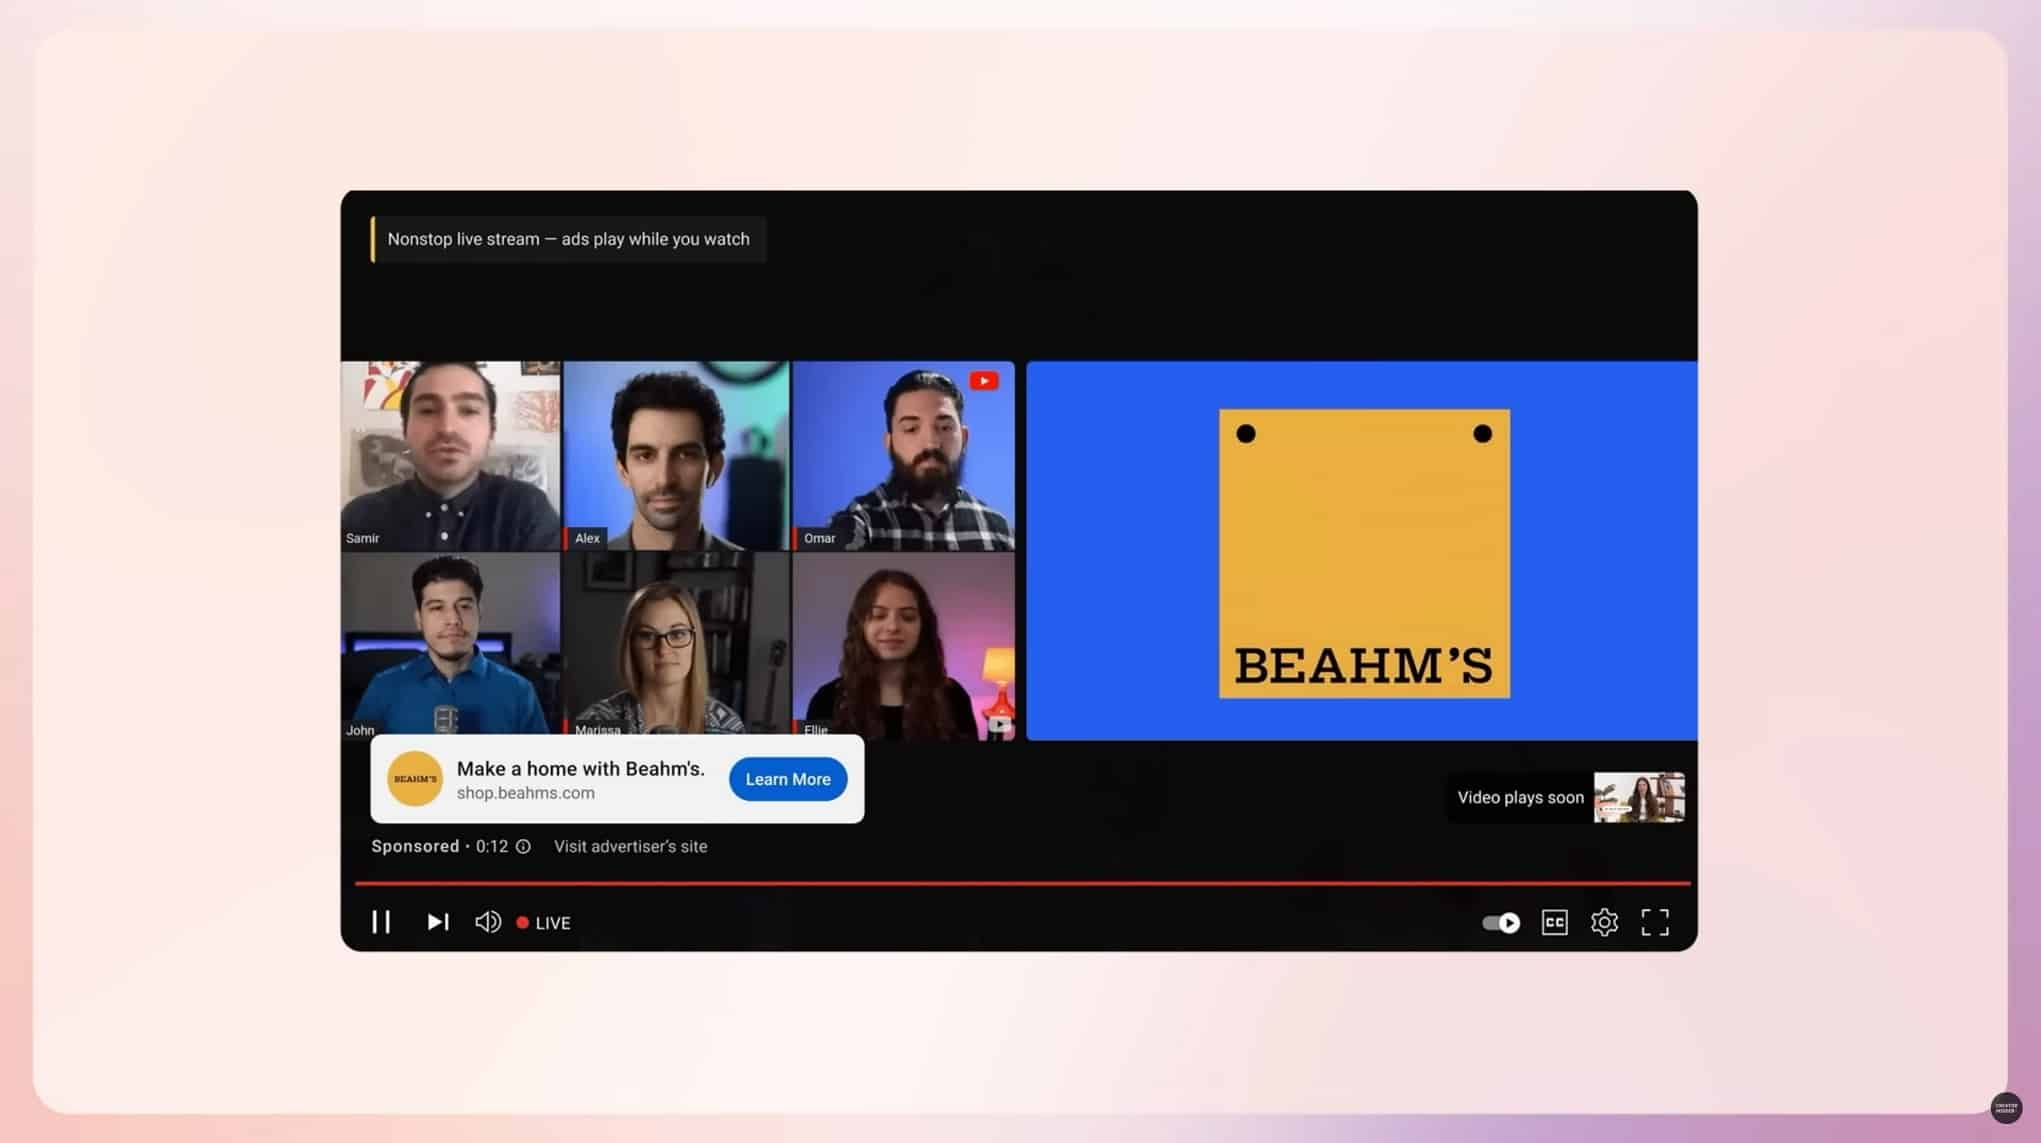Click the red LIVE indicator
The width and height of the screenshot is (2041, 1143).
[x=543, y=922]
